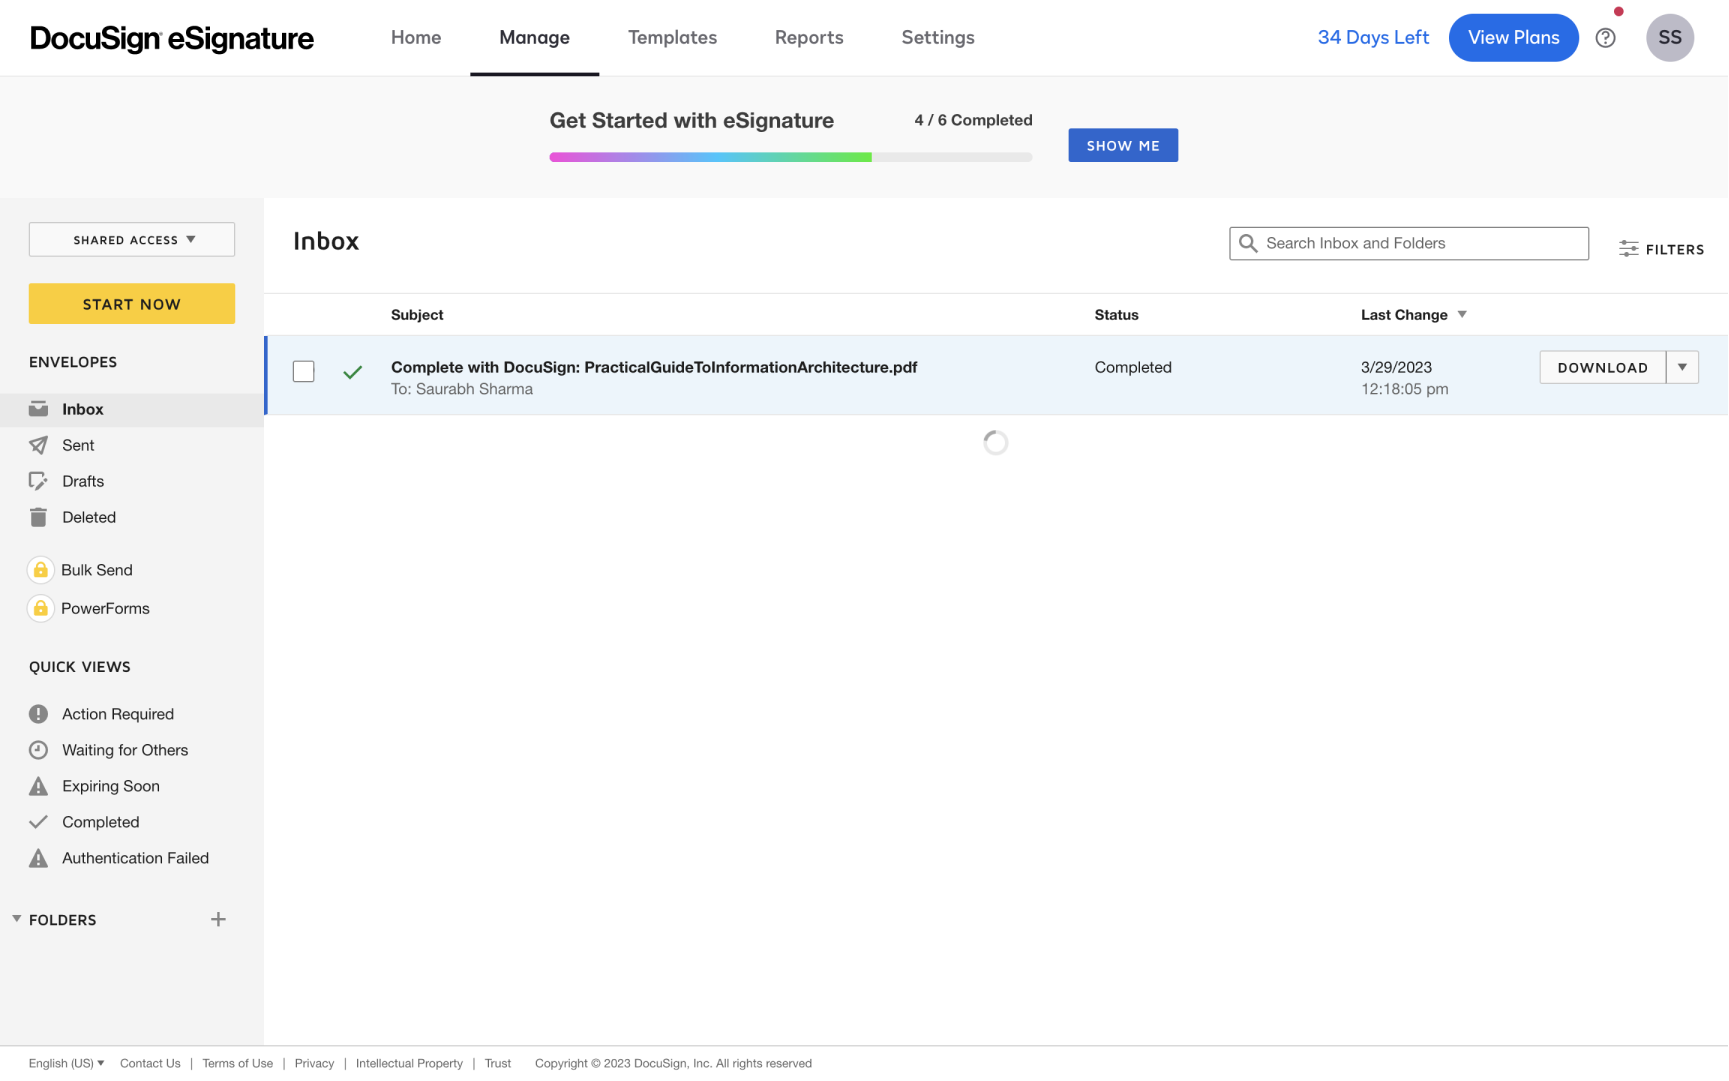Add a new folder with plus icon
The image size is (1729, 1081).
tap(218, 919)
